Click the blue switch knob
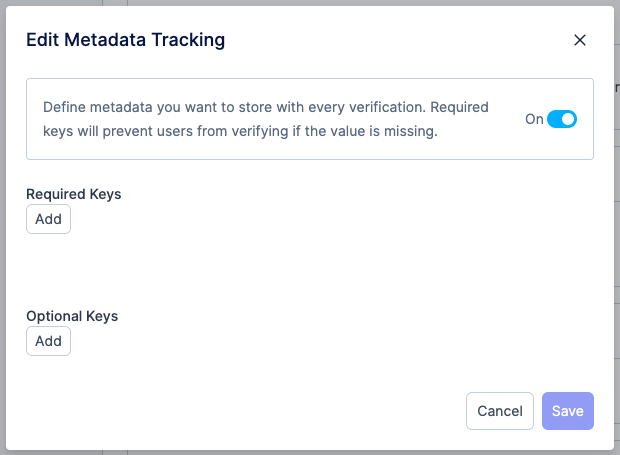This screenshot has width=620, height=455. [568, 119]
